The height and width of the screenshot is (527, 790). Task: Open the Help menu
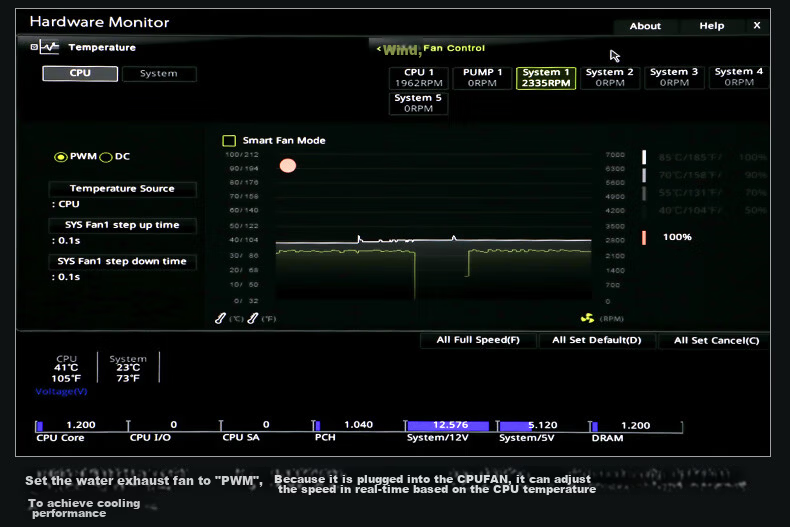tap(711, 26)
